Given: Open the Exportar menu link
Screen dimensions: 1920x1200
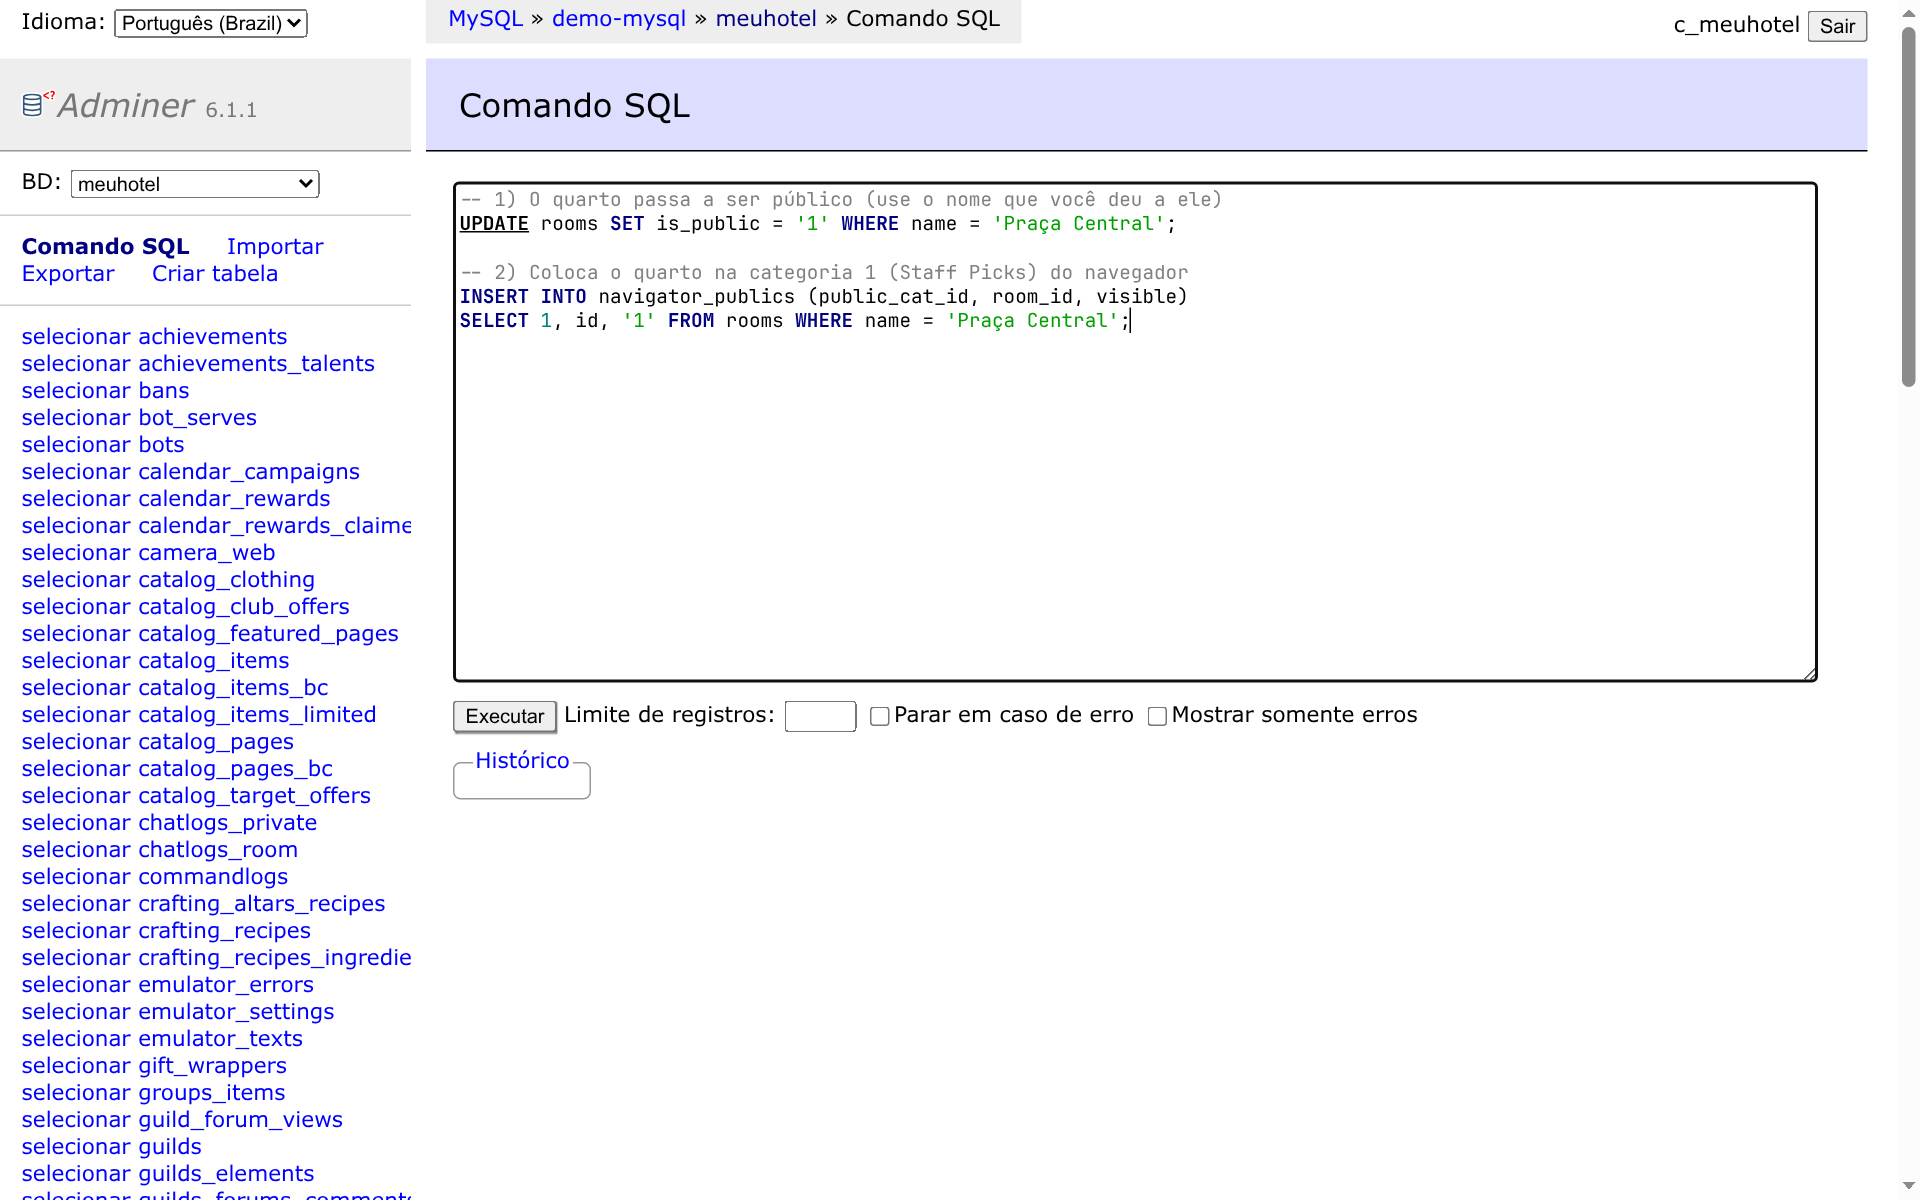Looking at the screenshot, I should (x=68, y=274).
